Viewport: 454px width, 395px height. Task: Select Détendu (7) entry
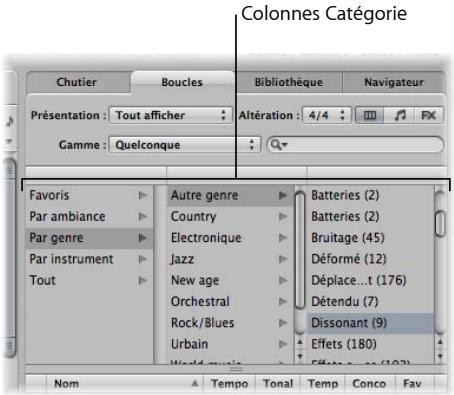click(371, 302)
